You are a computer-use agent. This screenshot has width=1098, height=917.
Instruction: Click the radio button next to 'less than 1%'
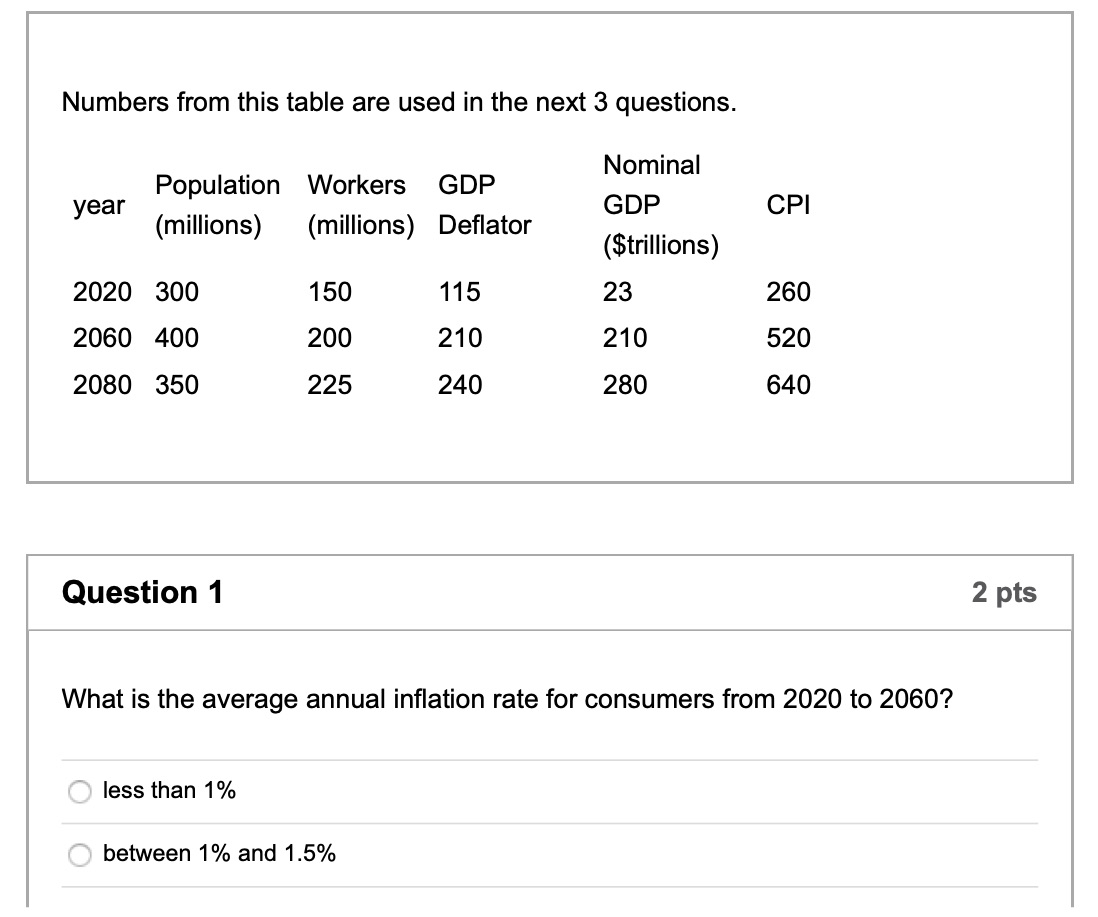[x=79, y=791]
